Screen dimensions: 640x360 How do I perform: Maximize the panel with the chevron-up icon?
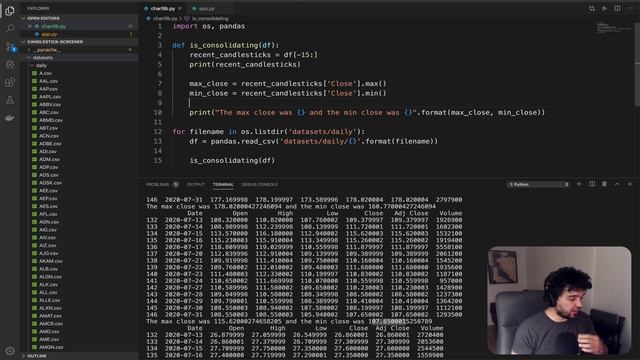tap(617, 184)
